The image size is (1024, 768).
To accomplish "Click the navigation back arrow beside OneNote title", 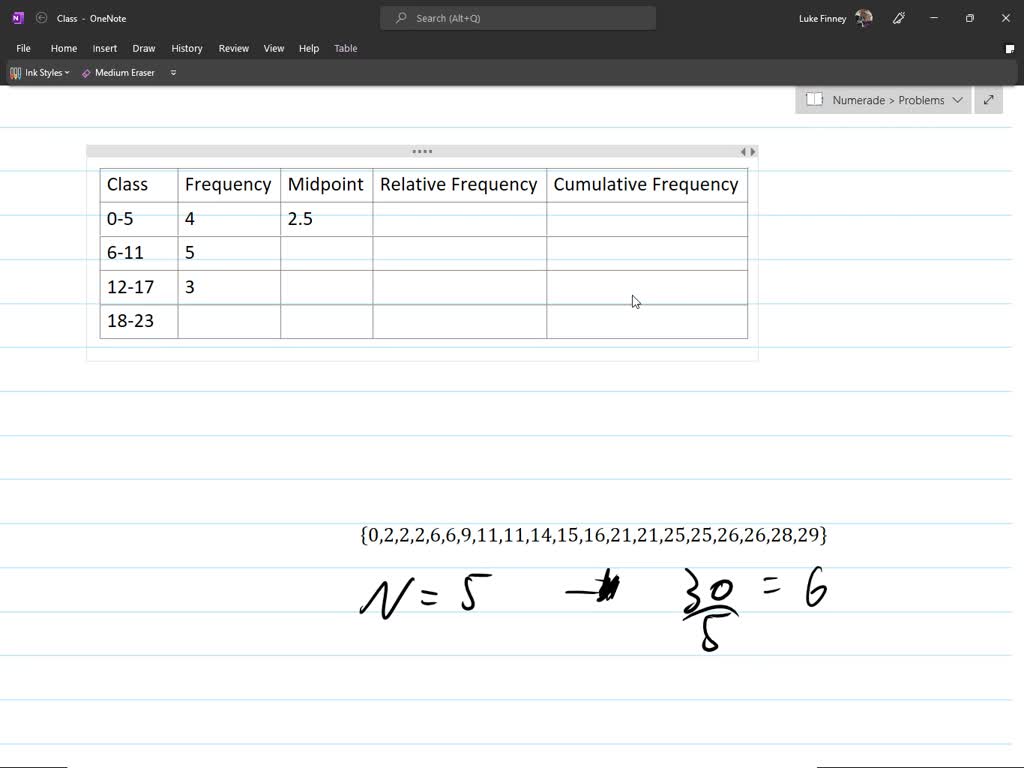I will click(x=41, y=17).
